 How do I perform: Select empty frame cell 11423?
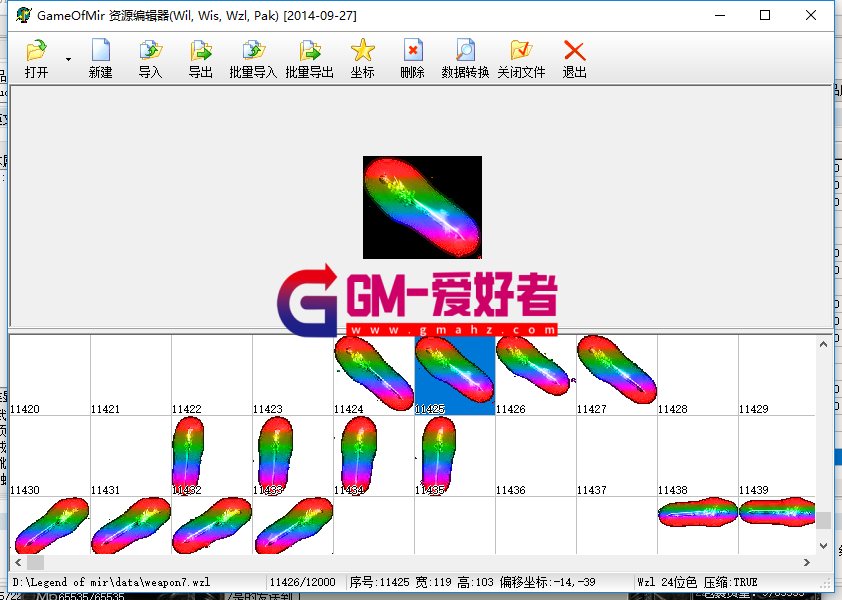tap(293, 375)
